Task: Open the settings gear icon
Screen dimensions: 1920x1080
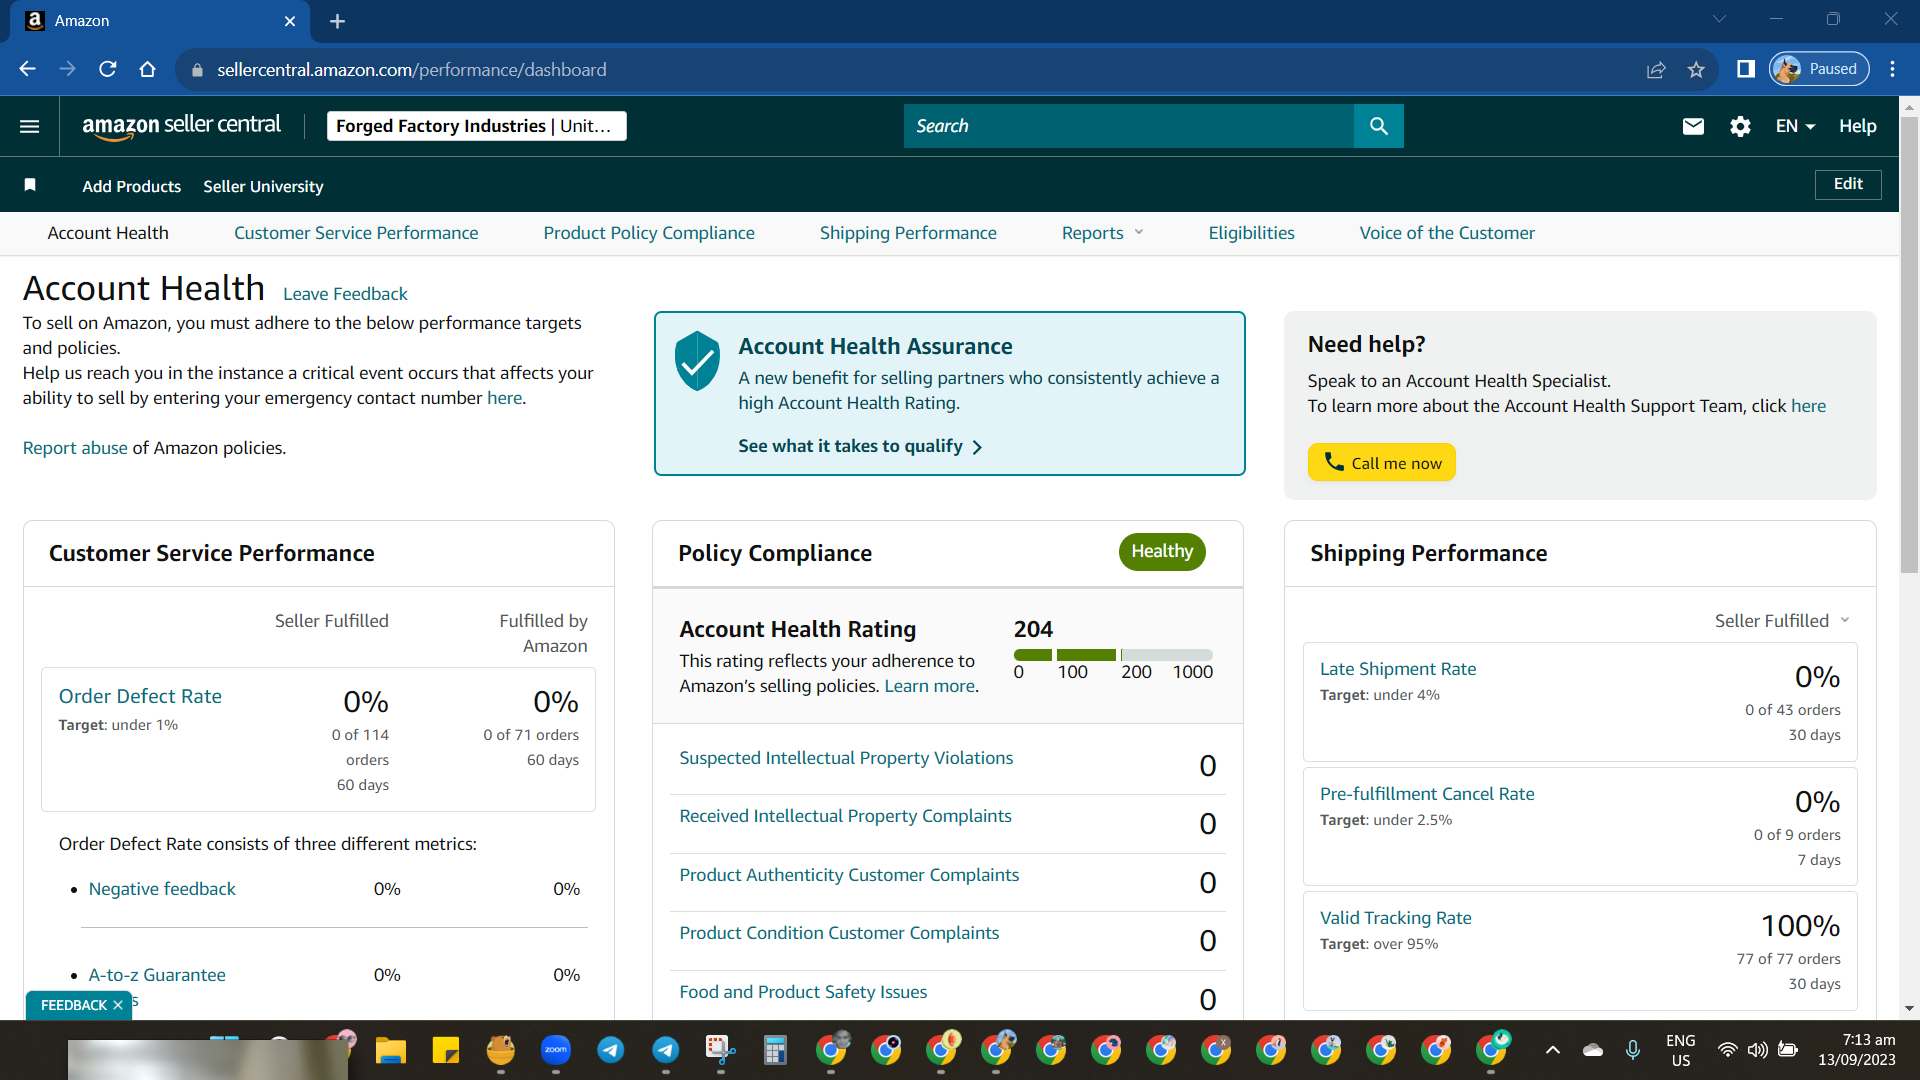Action: pos(1740,126)
